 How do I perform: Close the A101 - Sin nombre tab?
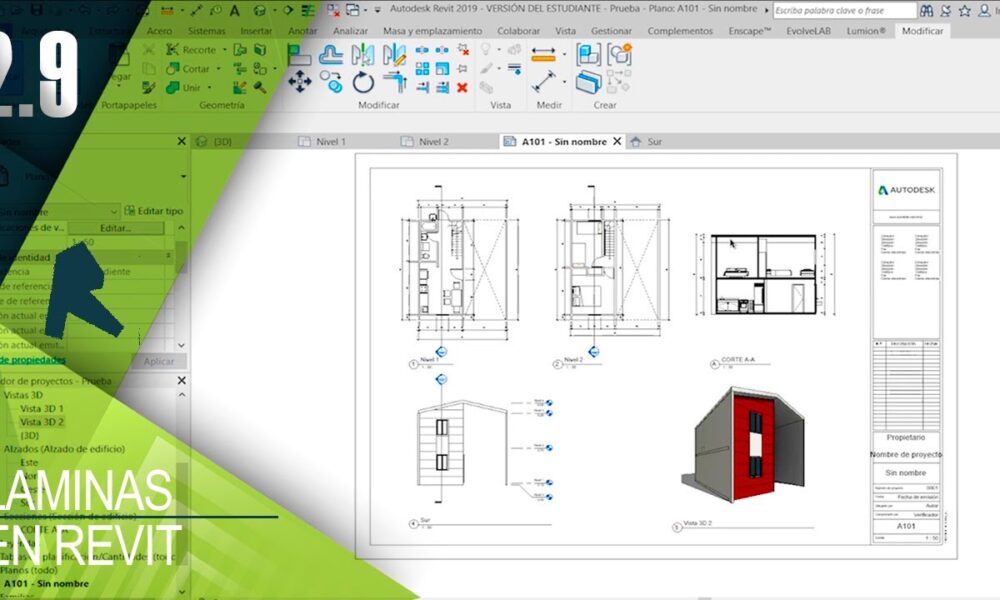[617, 142]
